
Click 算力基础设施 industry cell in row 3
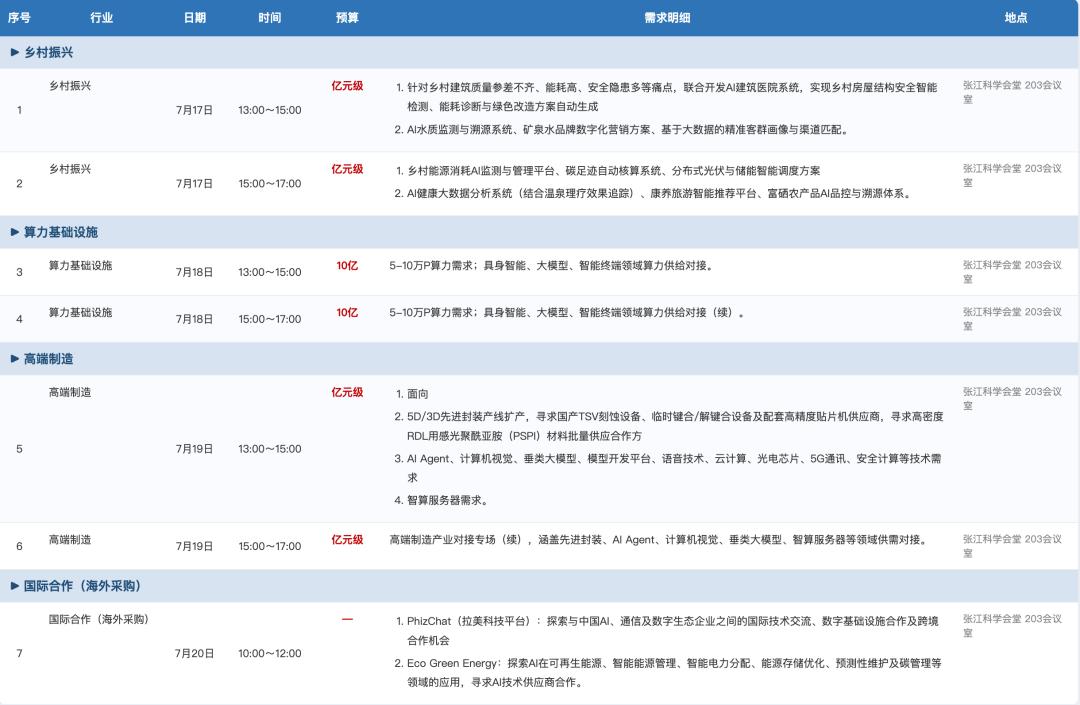tap(80, 266)
